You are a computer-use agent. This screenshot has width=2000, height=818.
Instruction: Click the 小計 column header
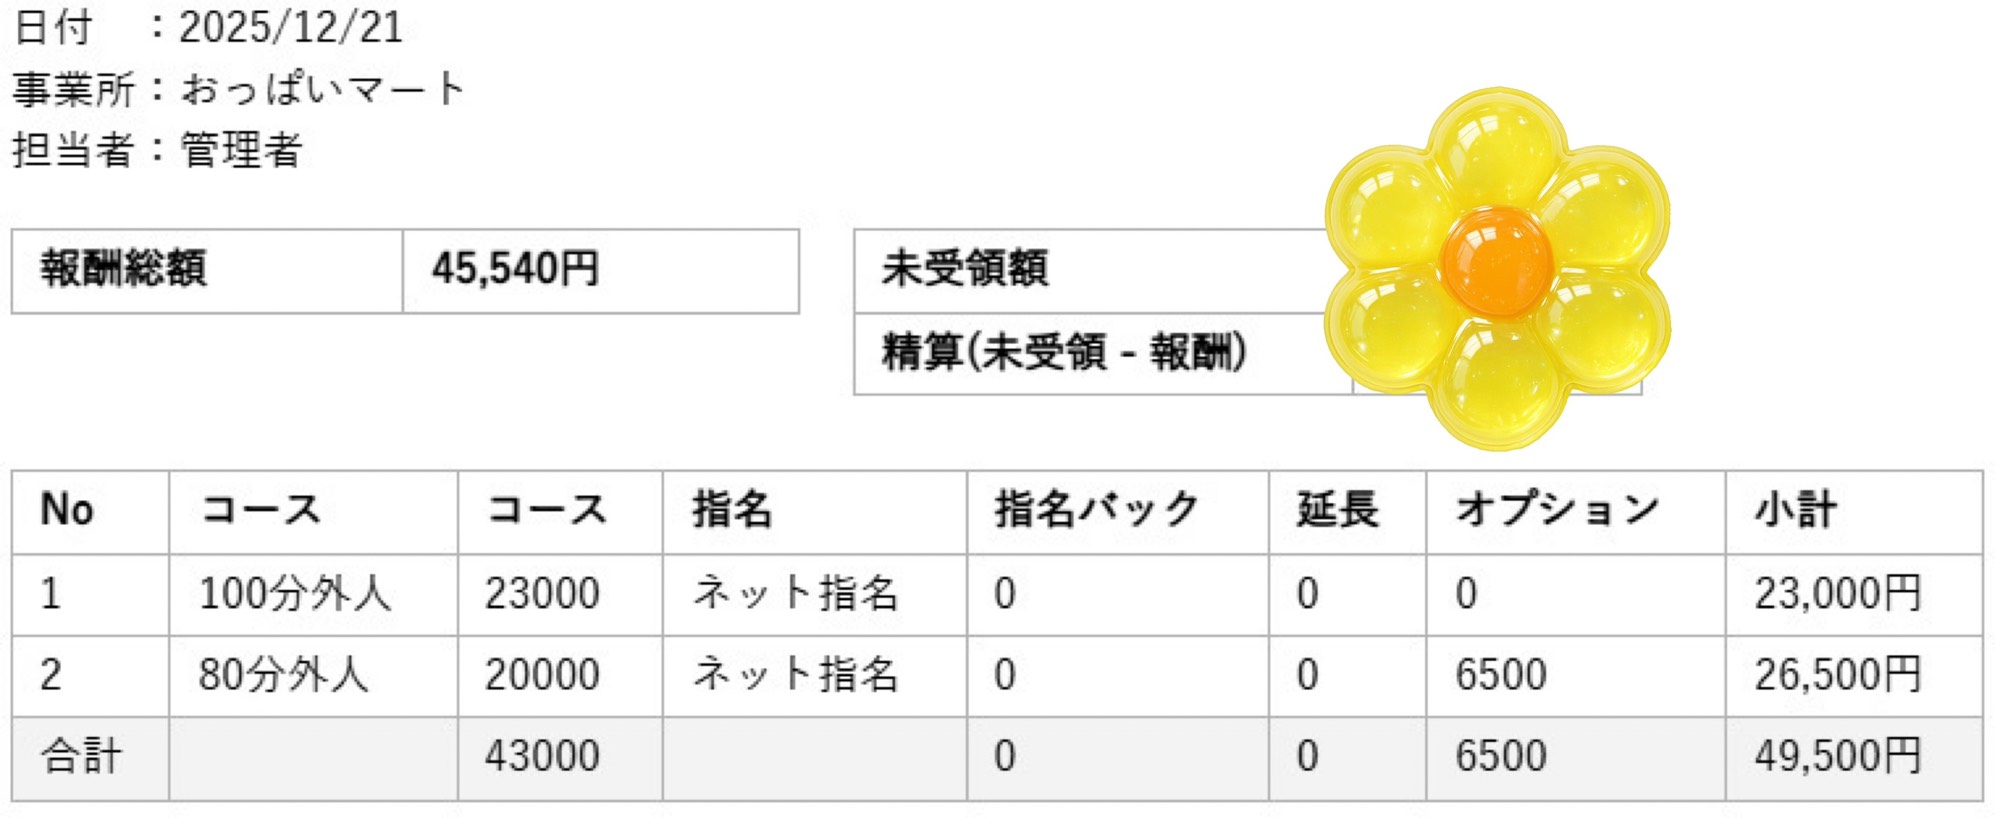(1796, 510)
